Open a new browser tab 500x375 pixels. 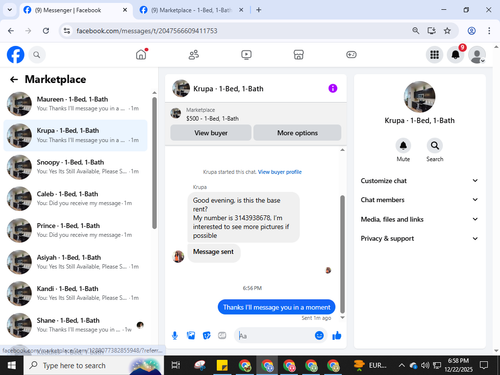(x=259, y=10)
